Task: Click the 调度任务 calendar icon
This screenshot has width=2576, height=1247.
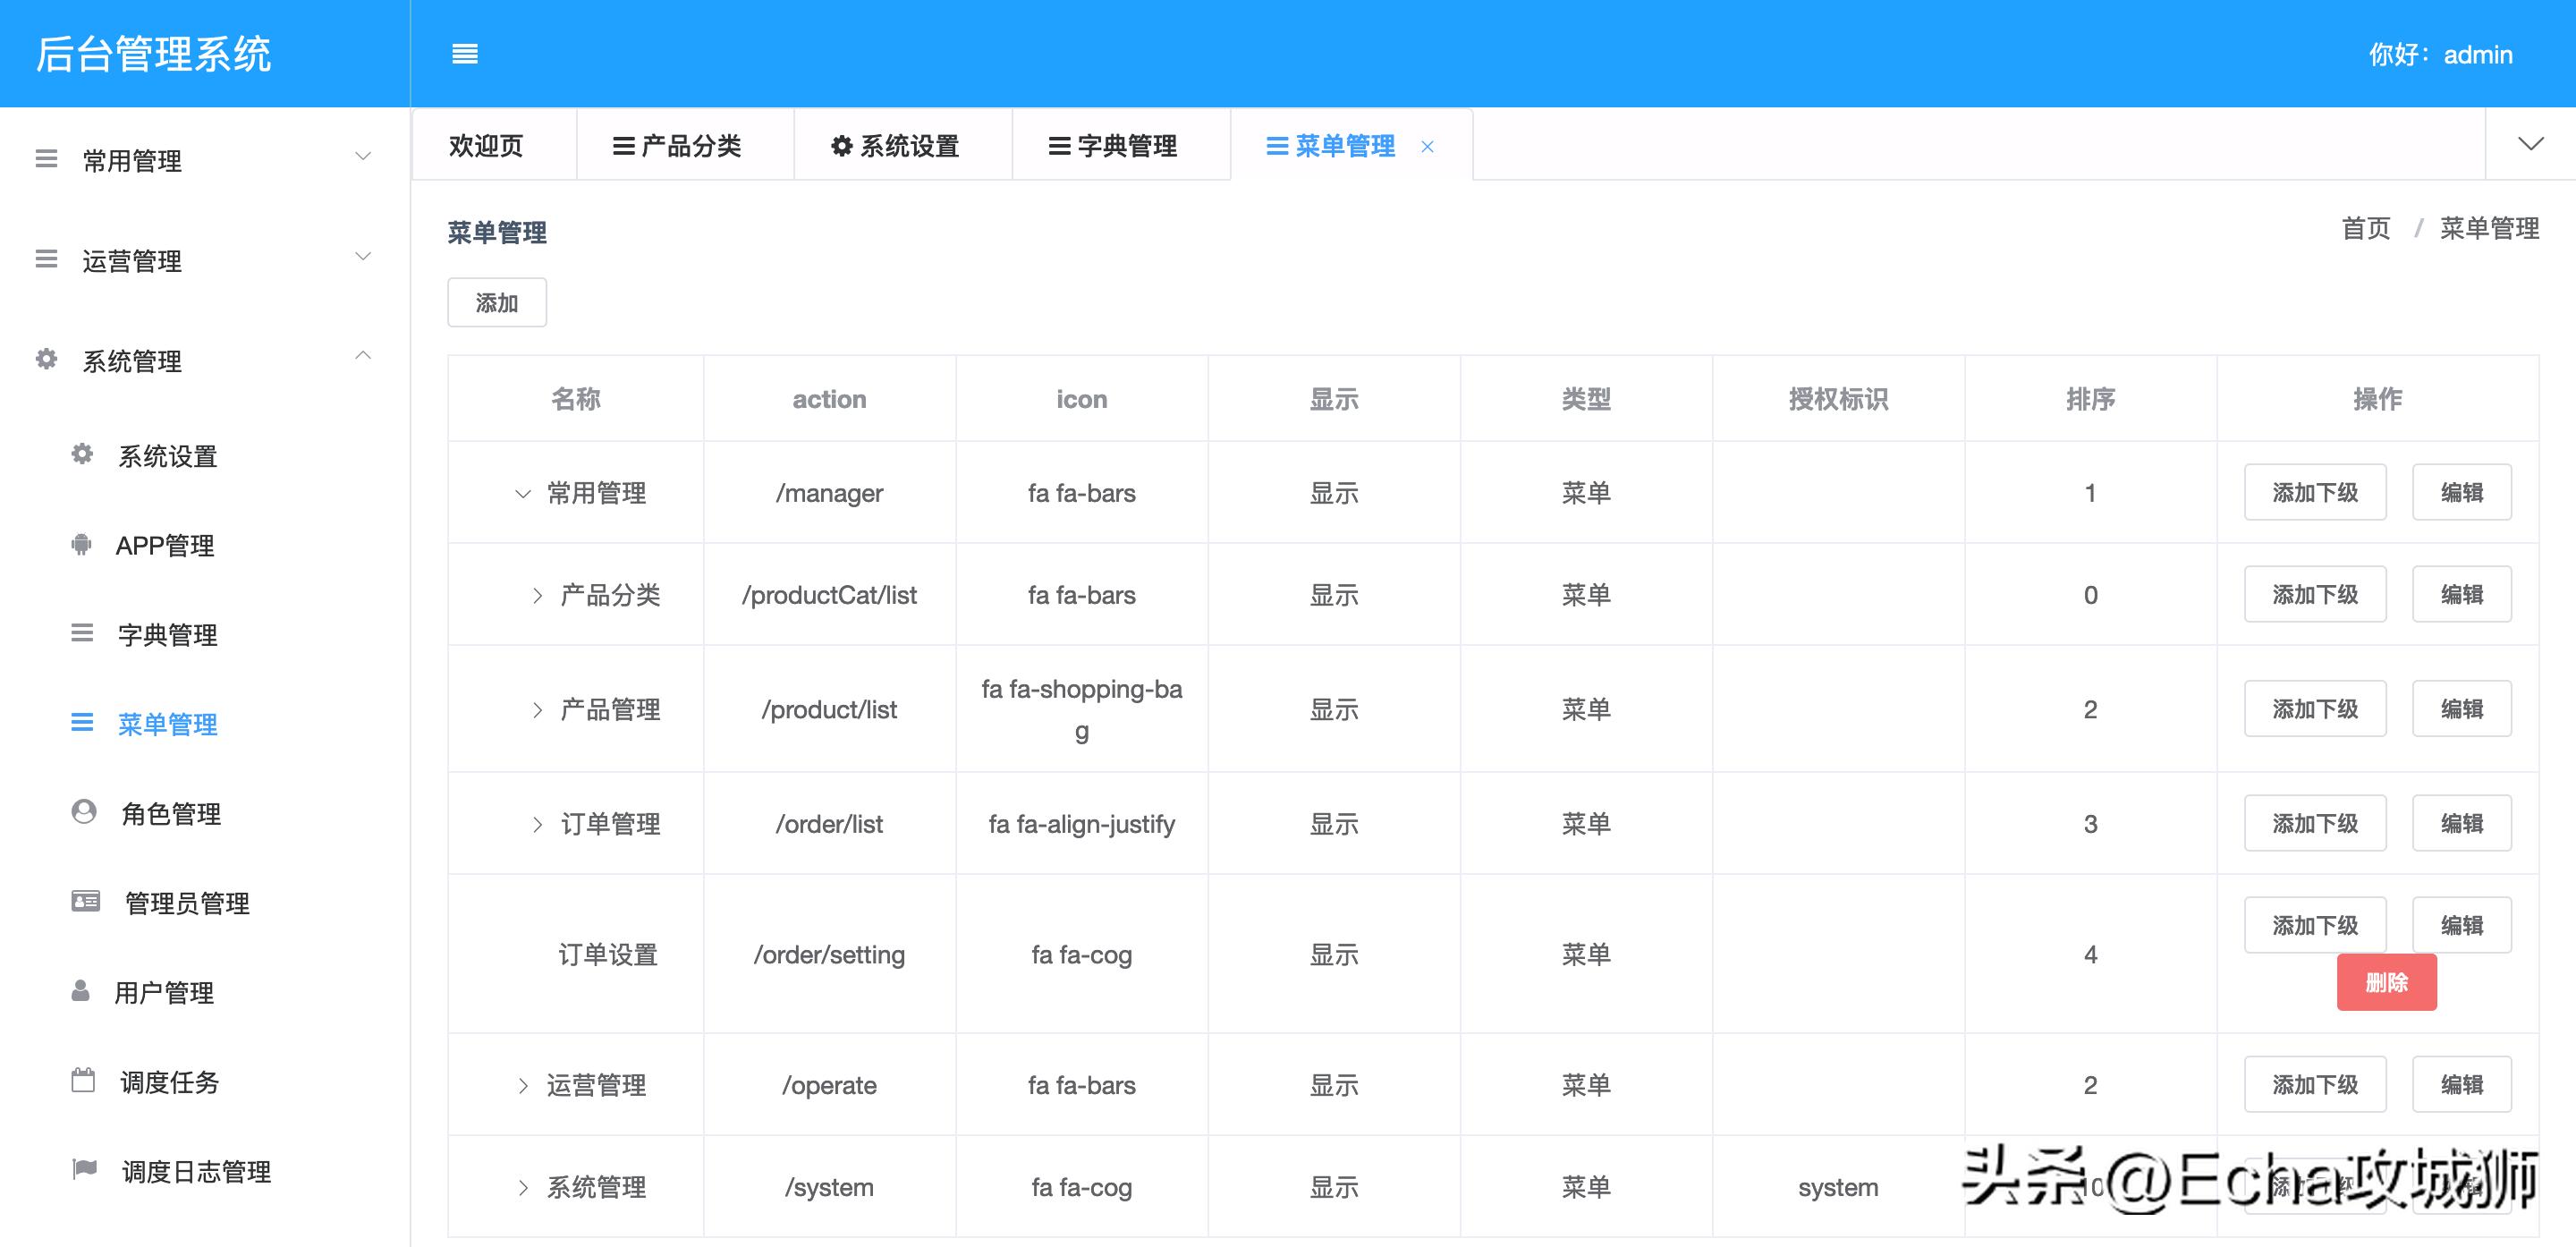Action: 81,1080
